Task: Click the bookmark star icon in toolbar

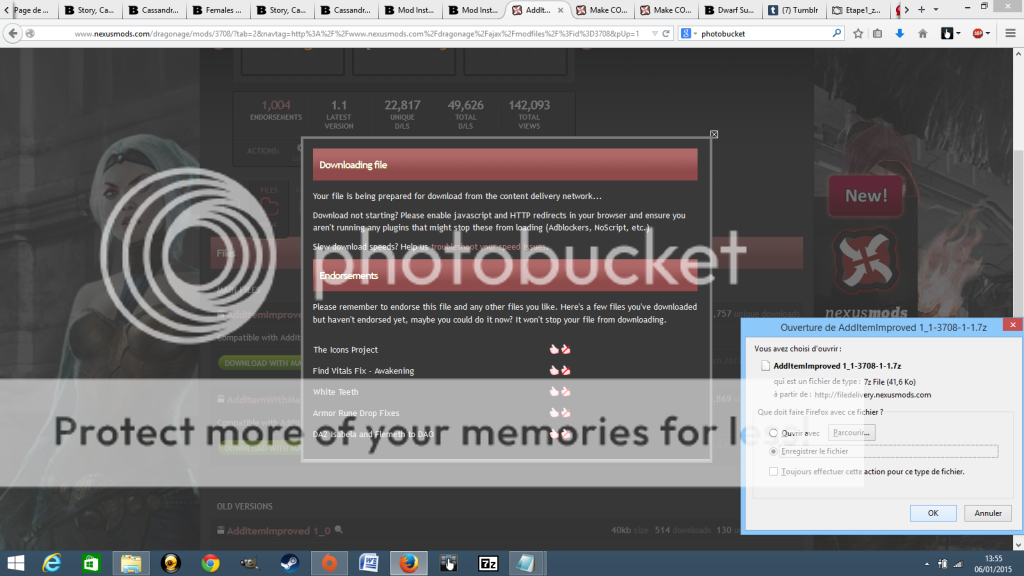Action: click(x=858, y=33)
